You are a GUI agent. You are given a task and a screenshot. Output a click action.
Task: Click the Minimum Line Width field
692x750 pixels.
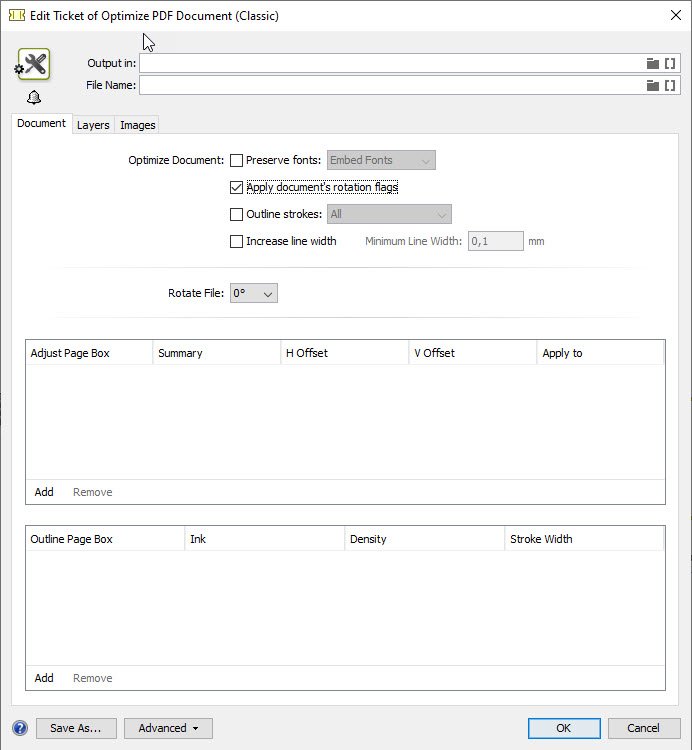(495, 241)
